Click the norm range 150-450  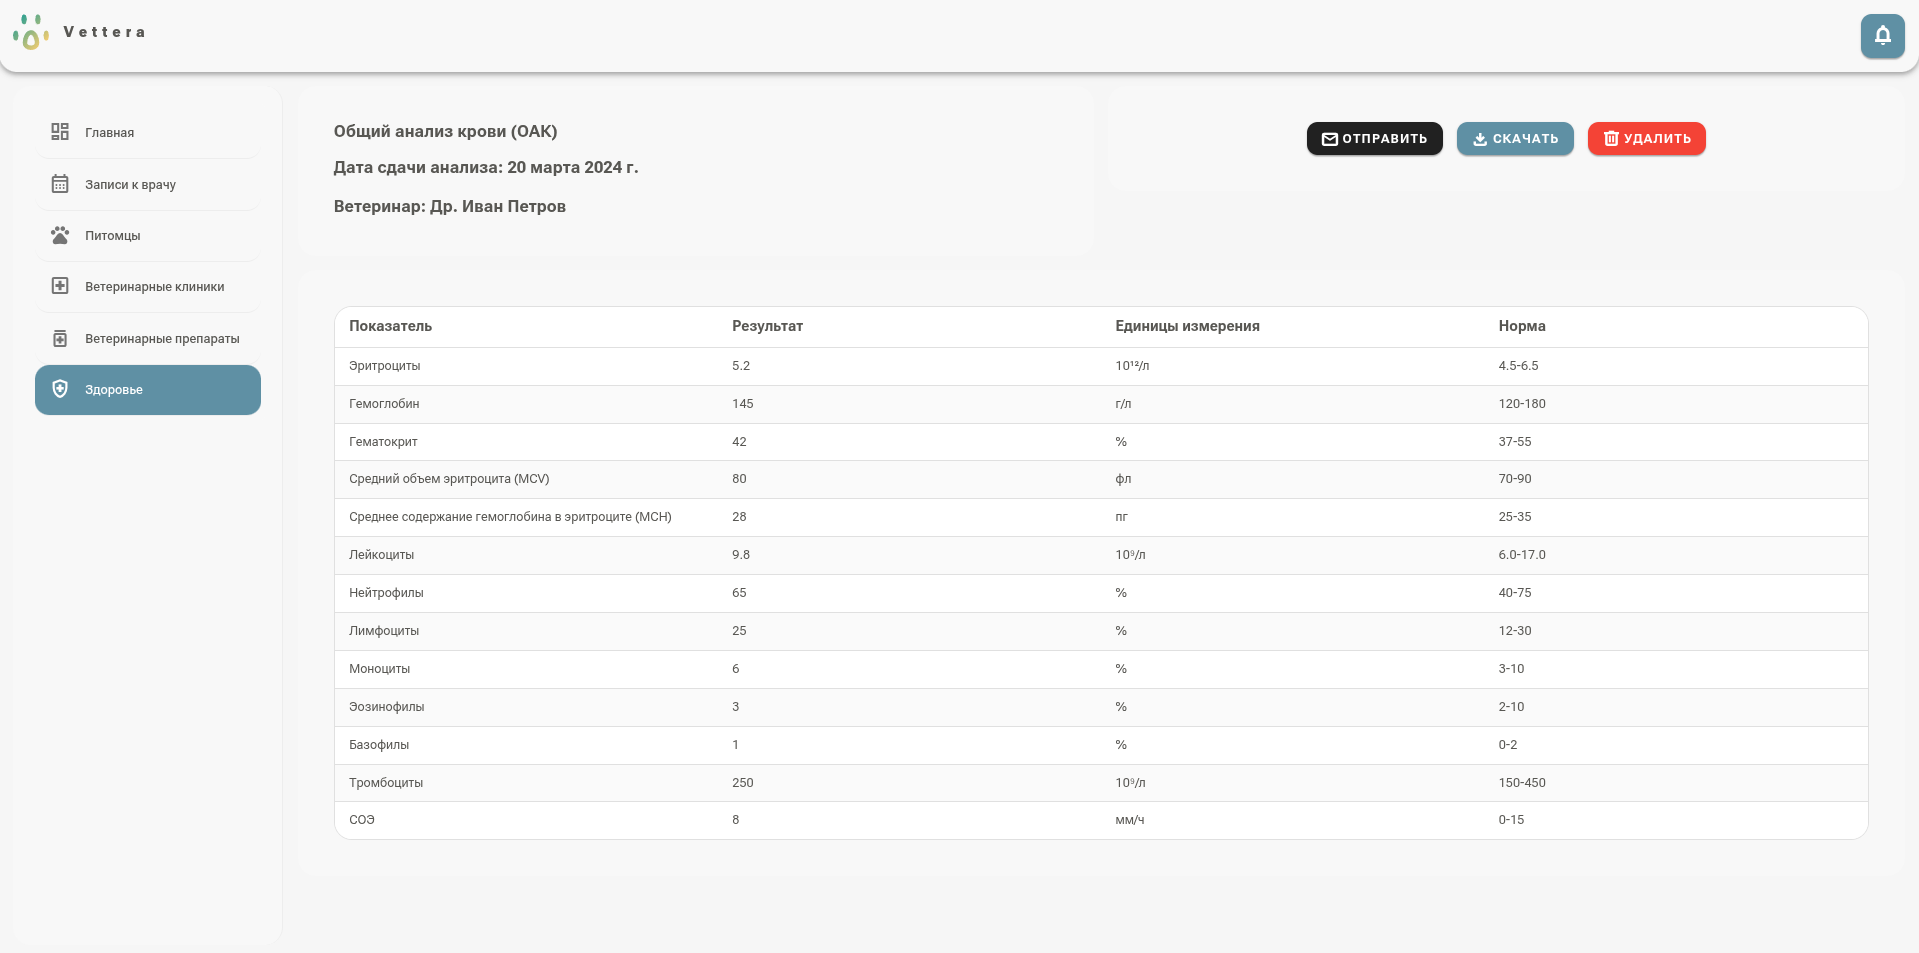coord(1522,783)
